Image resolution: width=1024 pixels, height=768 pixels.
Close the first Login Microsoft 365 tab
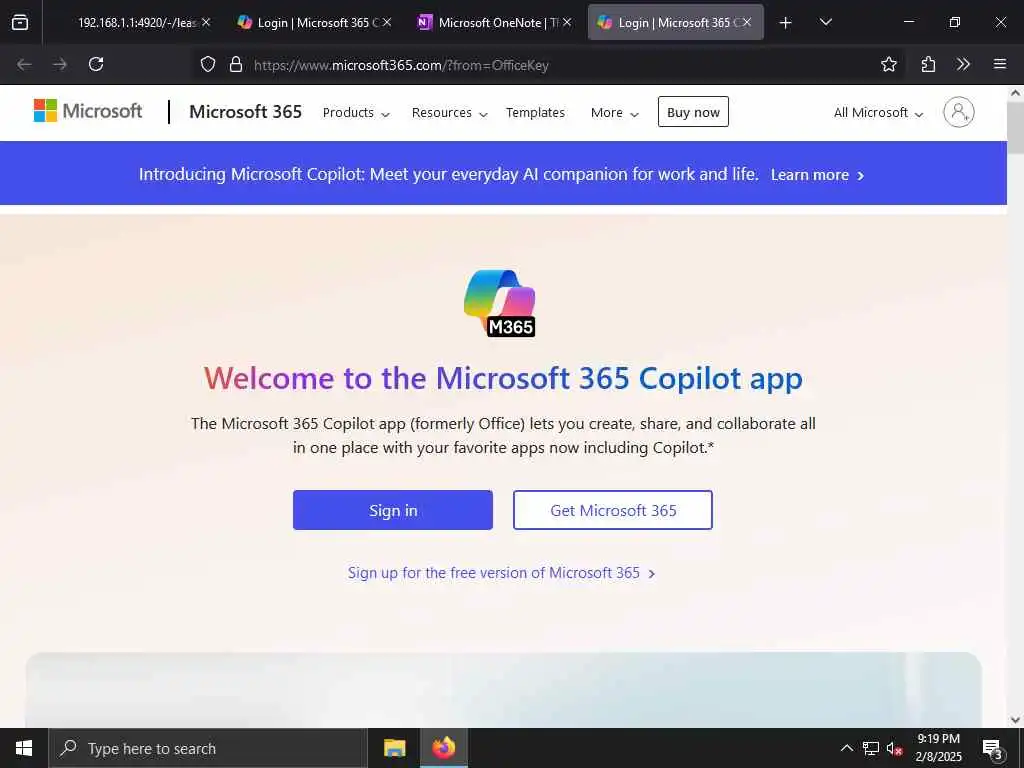[387, 22]
